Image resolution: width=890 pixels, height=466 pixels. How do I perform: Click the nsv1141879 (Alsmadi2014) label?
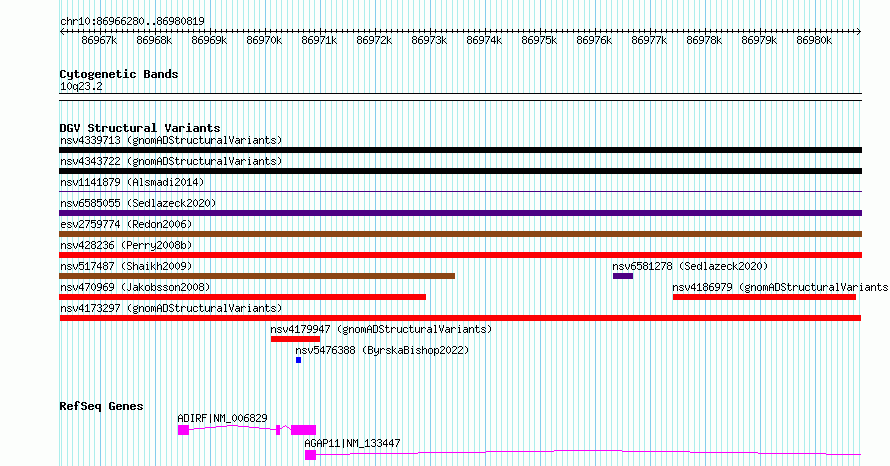click(x=132, y=182)
